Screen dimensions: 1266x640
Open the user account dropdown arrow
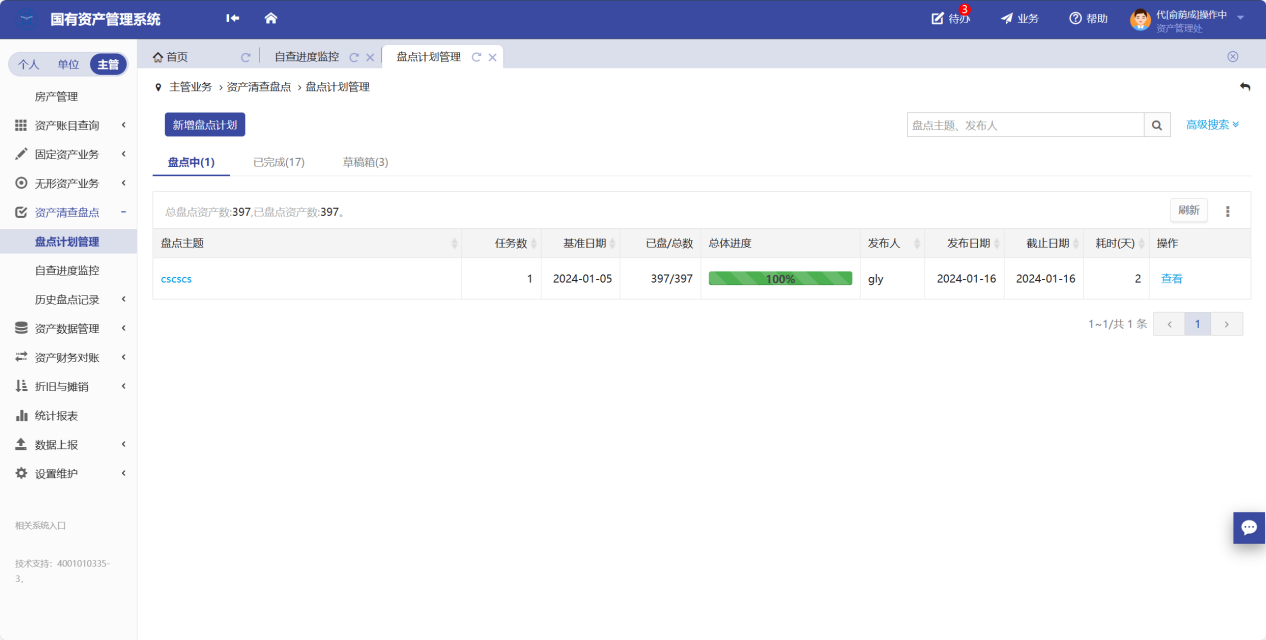pos(1241,18)
